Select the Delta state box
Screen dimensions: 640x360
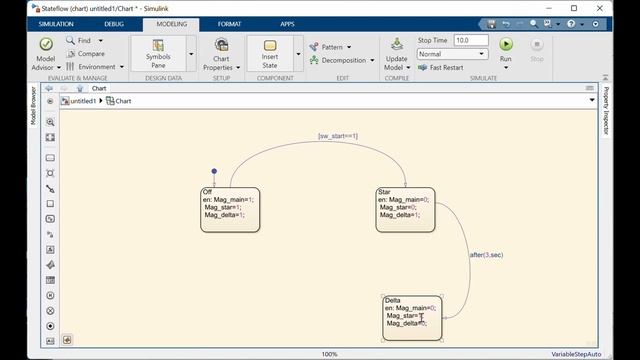(412, 318)
